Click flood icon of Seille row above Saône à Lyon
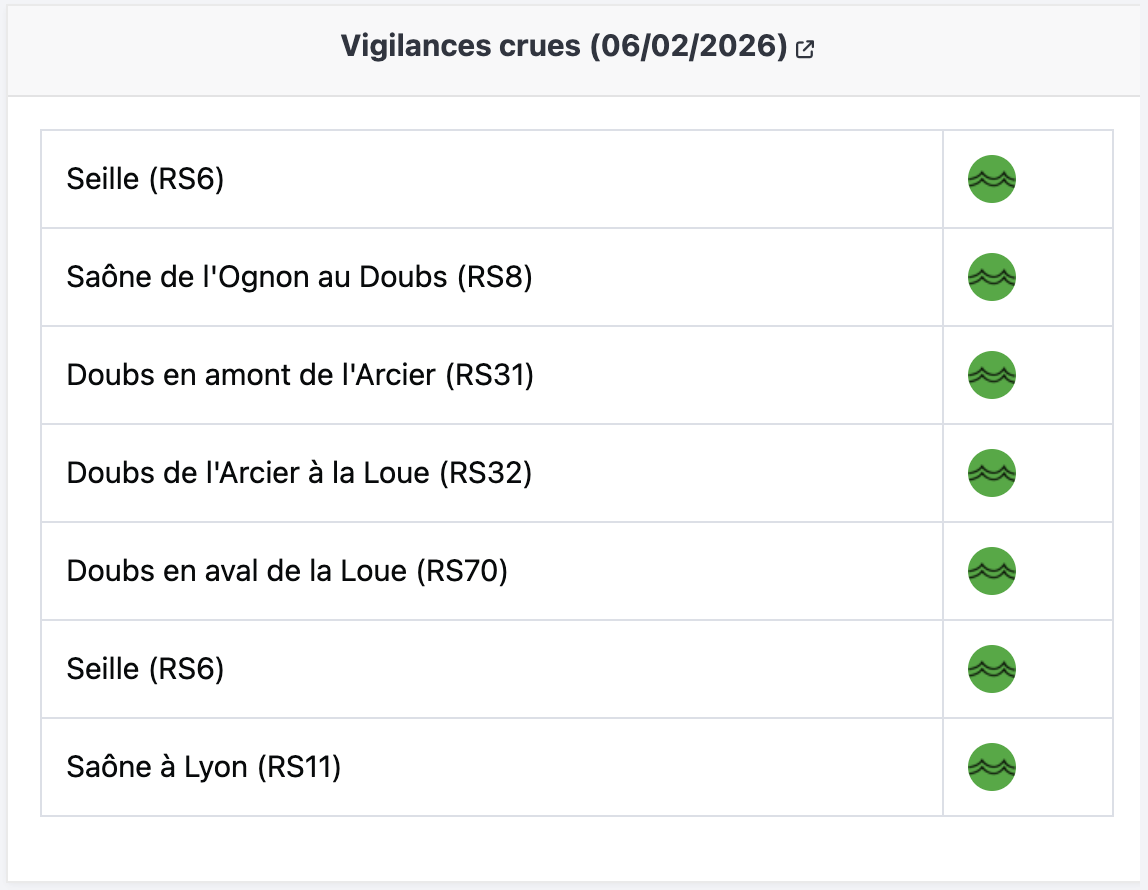Viewport: 1148px width, 890px height. (x=991, y=670)
